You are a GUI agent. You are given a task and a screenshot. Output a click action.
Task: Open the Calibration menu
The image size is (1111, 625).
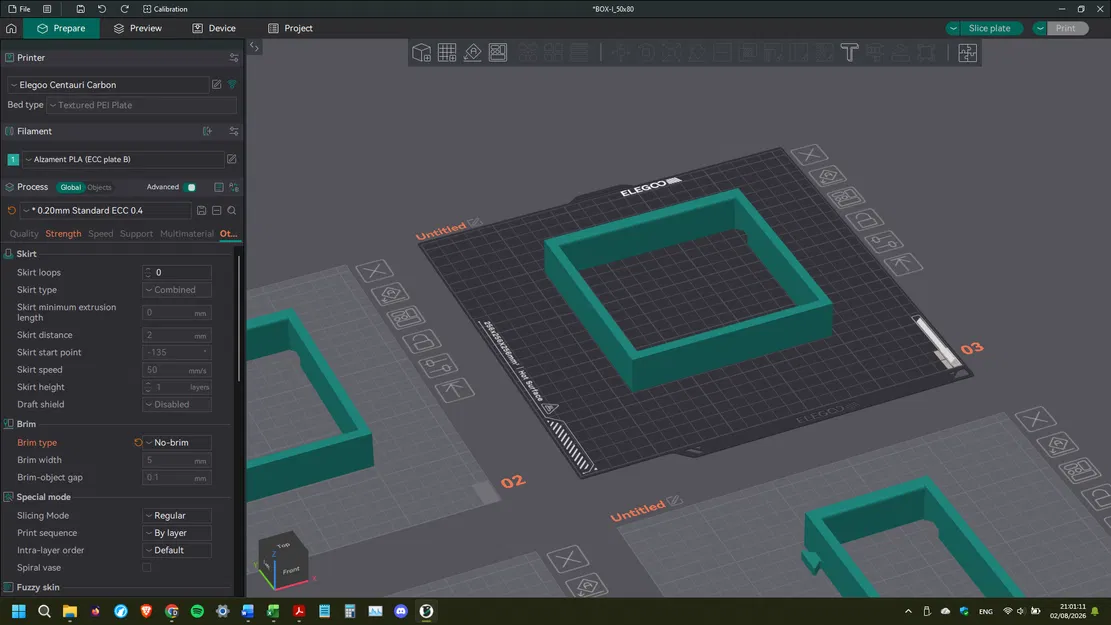pos(165,9)
